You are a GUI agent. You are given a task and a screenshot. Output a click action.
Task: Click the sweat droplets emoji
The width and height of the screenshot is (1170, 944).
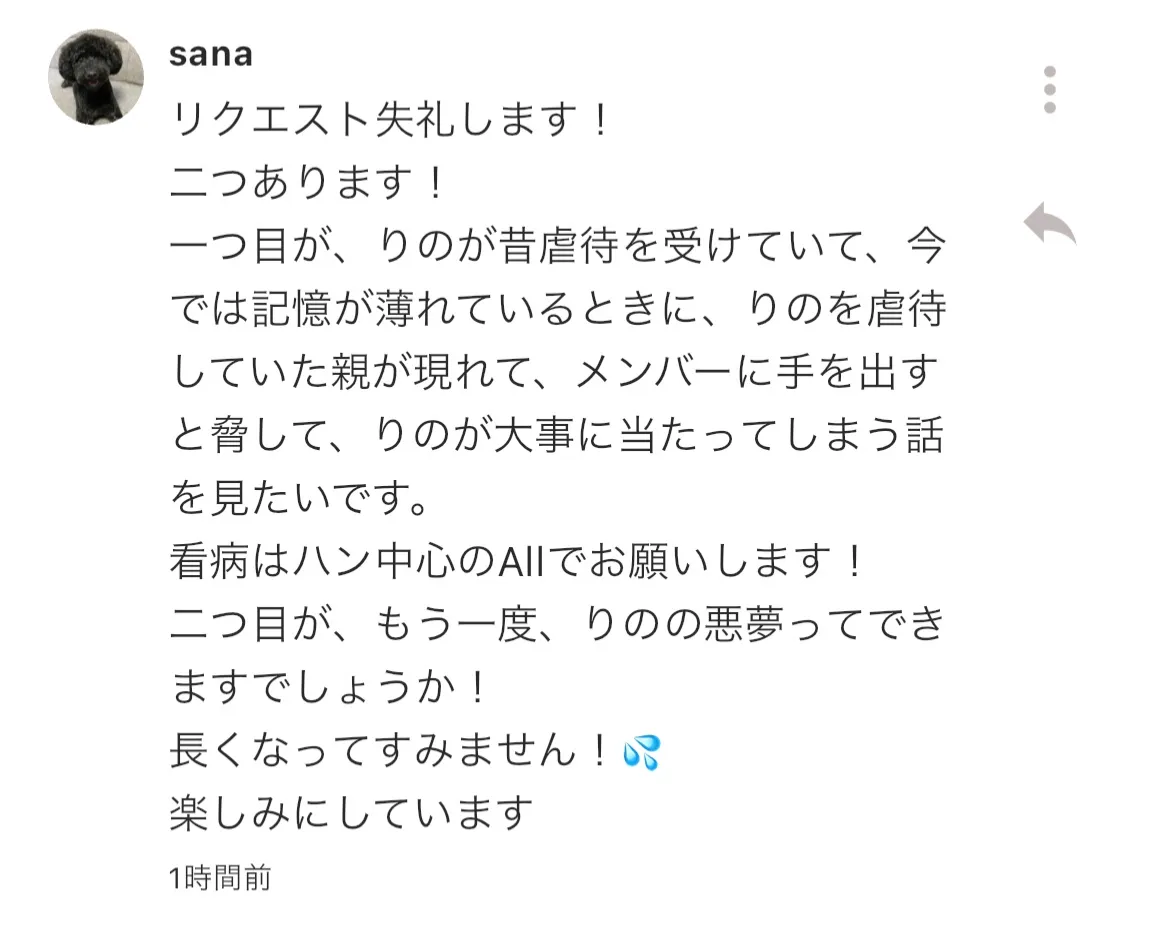[x=641, y=752]
